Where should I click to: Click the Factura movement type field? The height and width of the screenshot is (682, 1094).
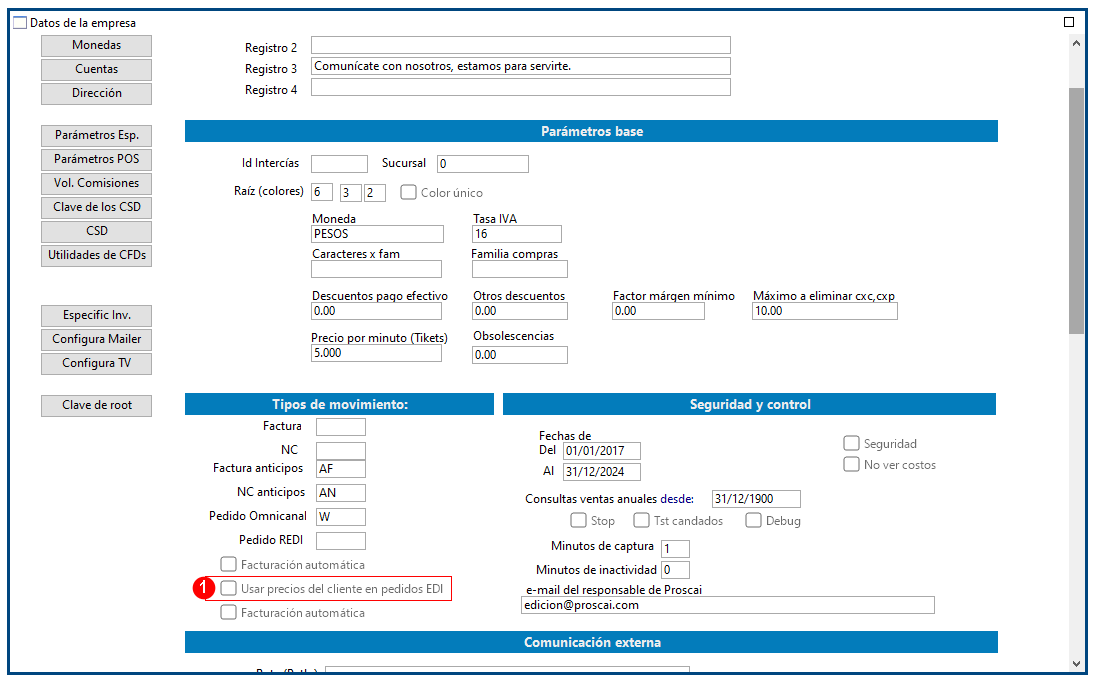coord(340,427)
